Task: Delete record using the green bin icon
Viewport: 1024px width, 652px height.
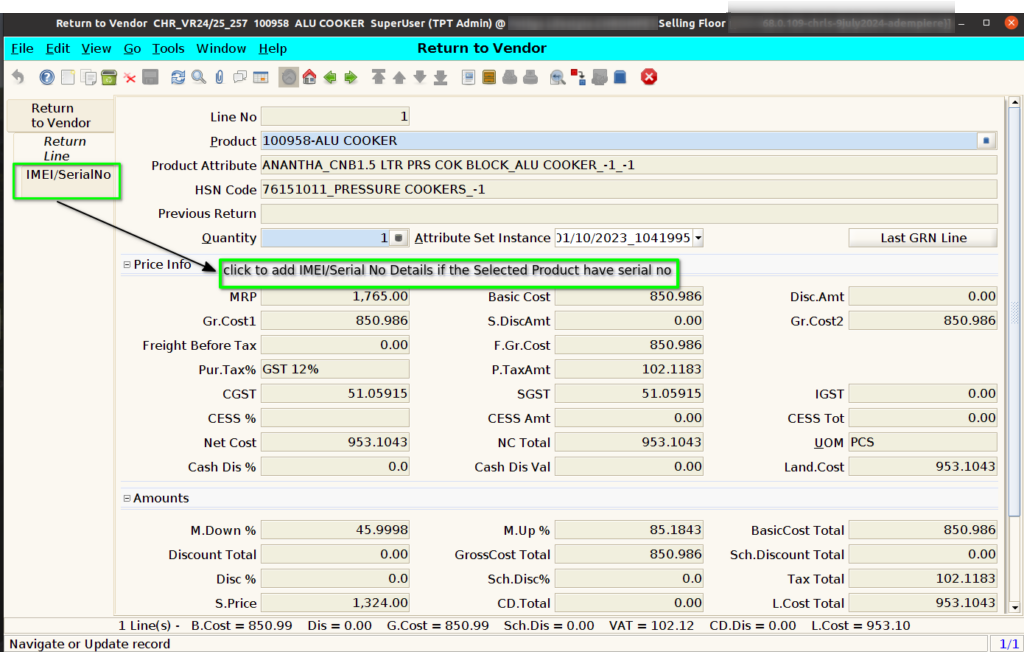Action: click(109, 77)
